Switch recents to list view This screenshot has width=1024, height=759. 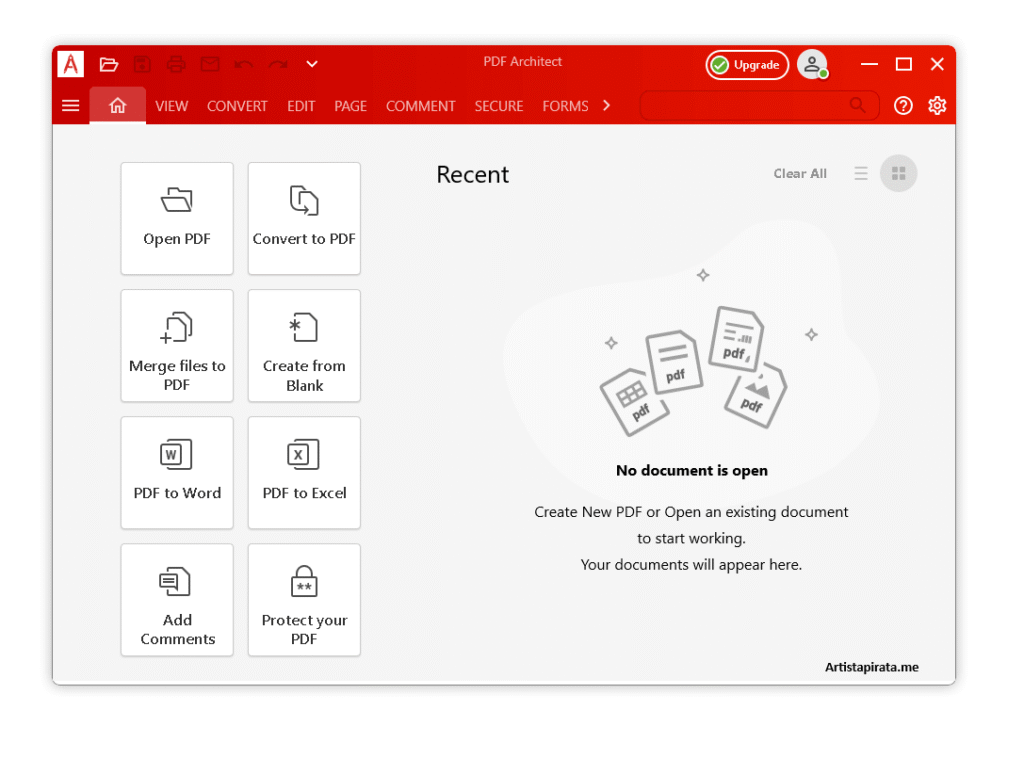[x=861, y=172]
